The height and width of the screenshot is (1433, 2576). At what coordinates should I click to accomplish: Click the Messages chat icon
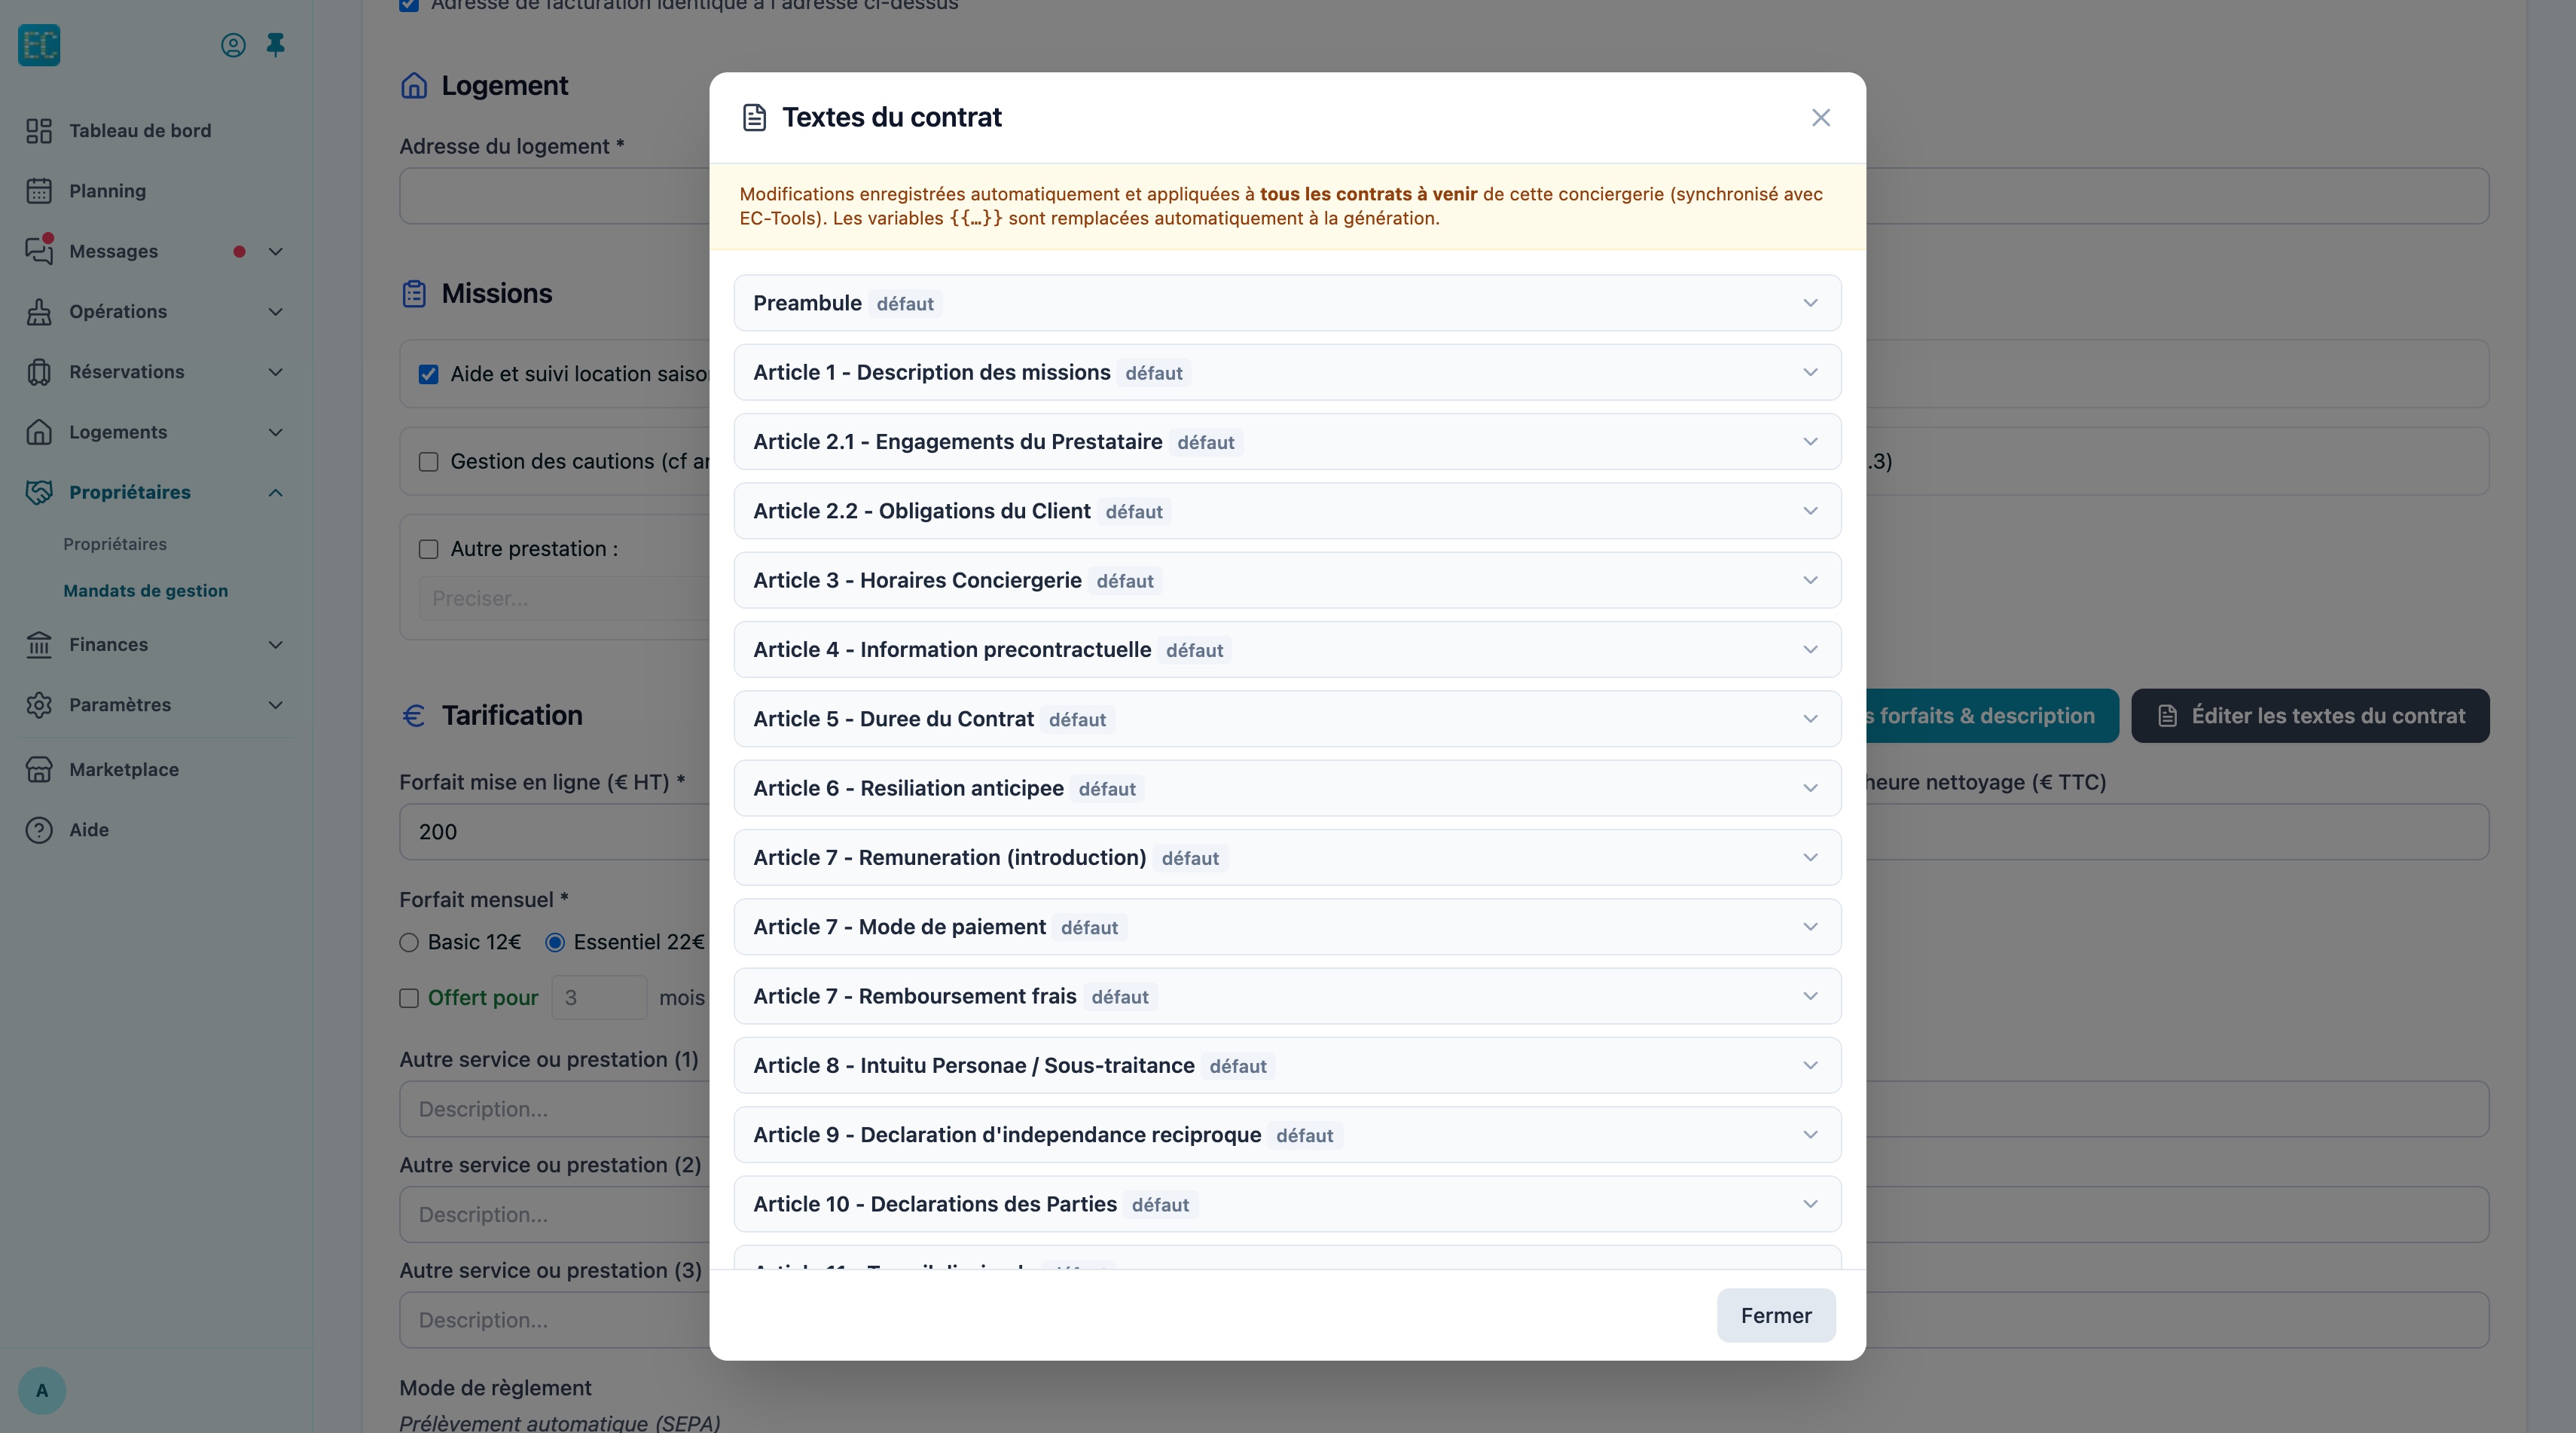[x=39, y=251]
